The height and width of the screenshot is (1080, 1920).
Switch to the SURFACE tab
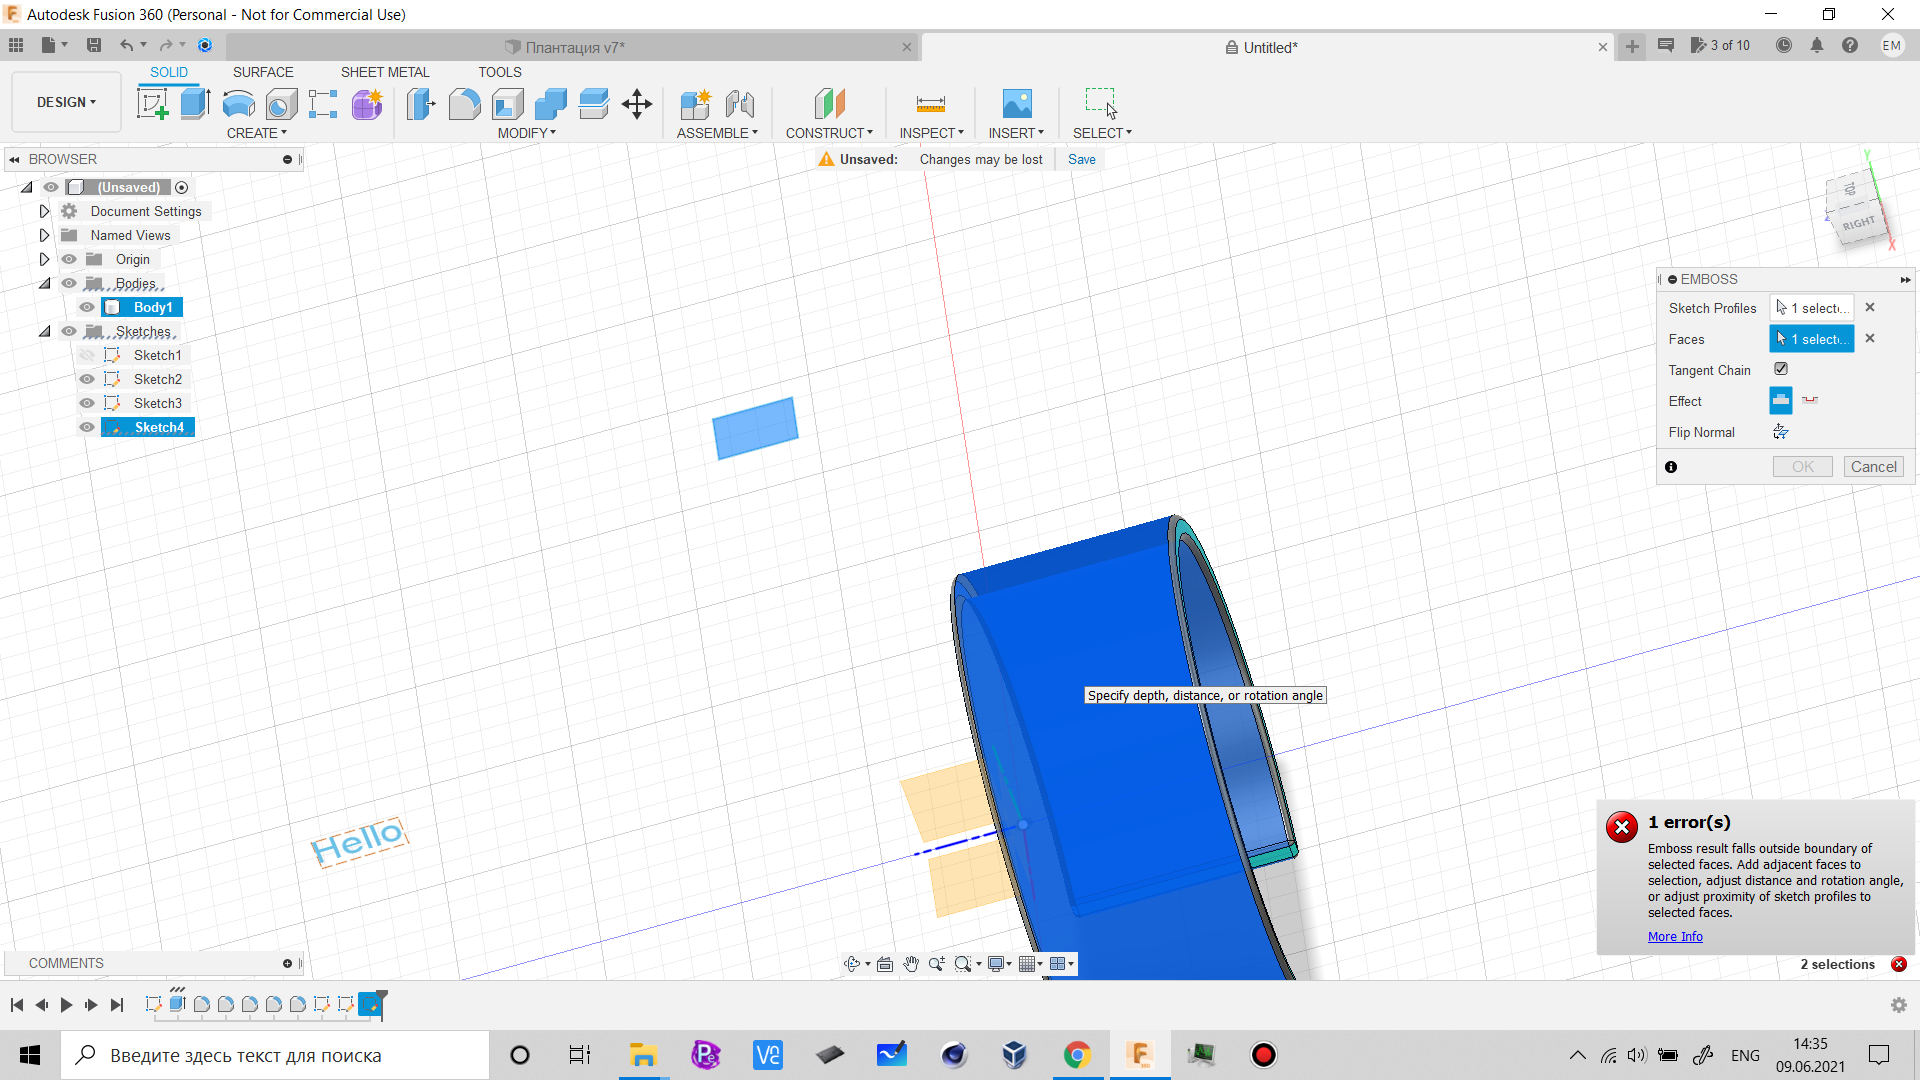coord(263,72)
